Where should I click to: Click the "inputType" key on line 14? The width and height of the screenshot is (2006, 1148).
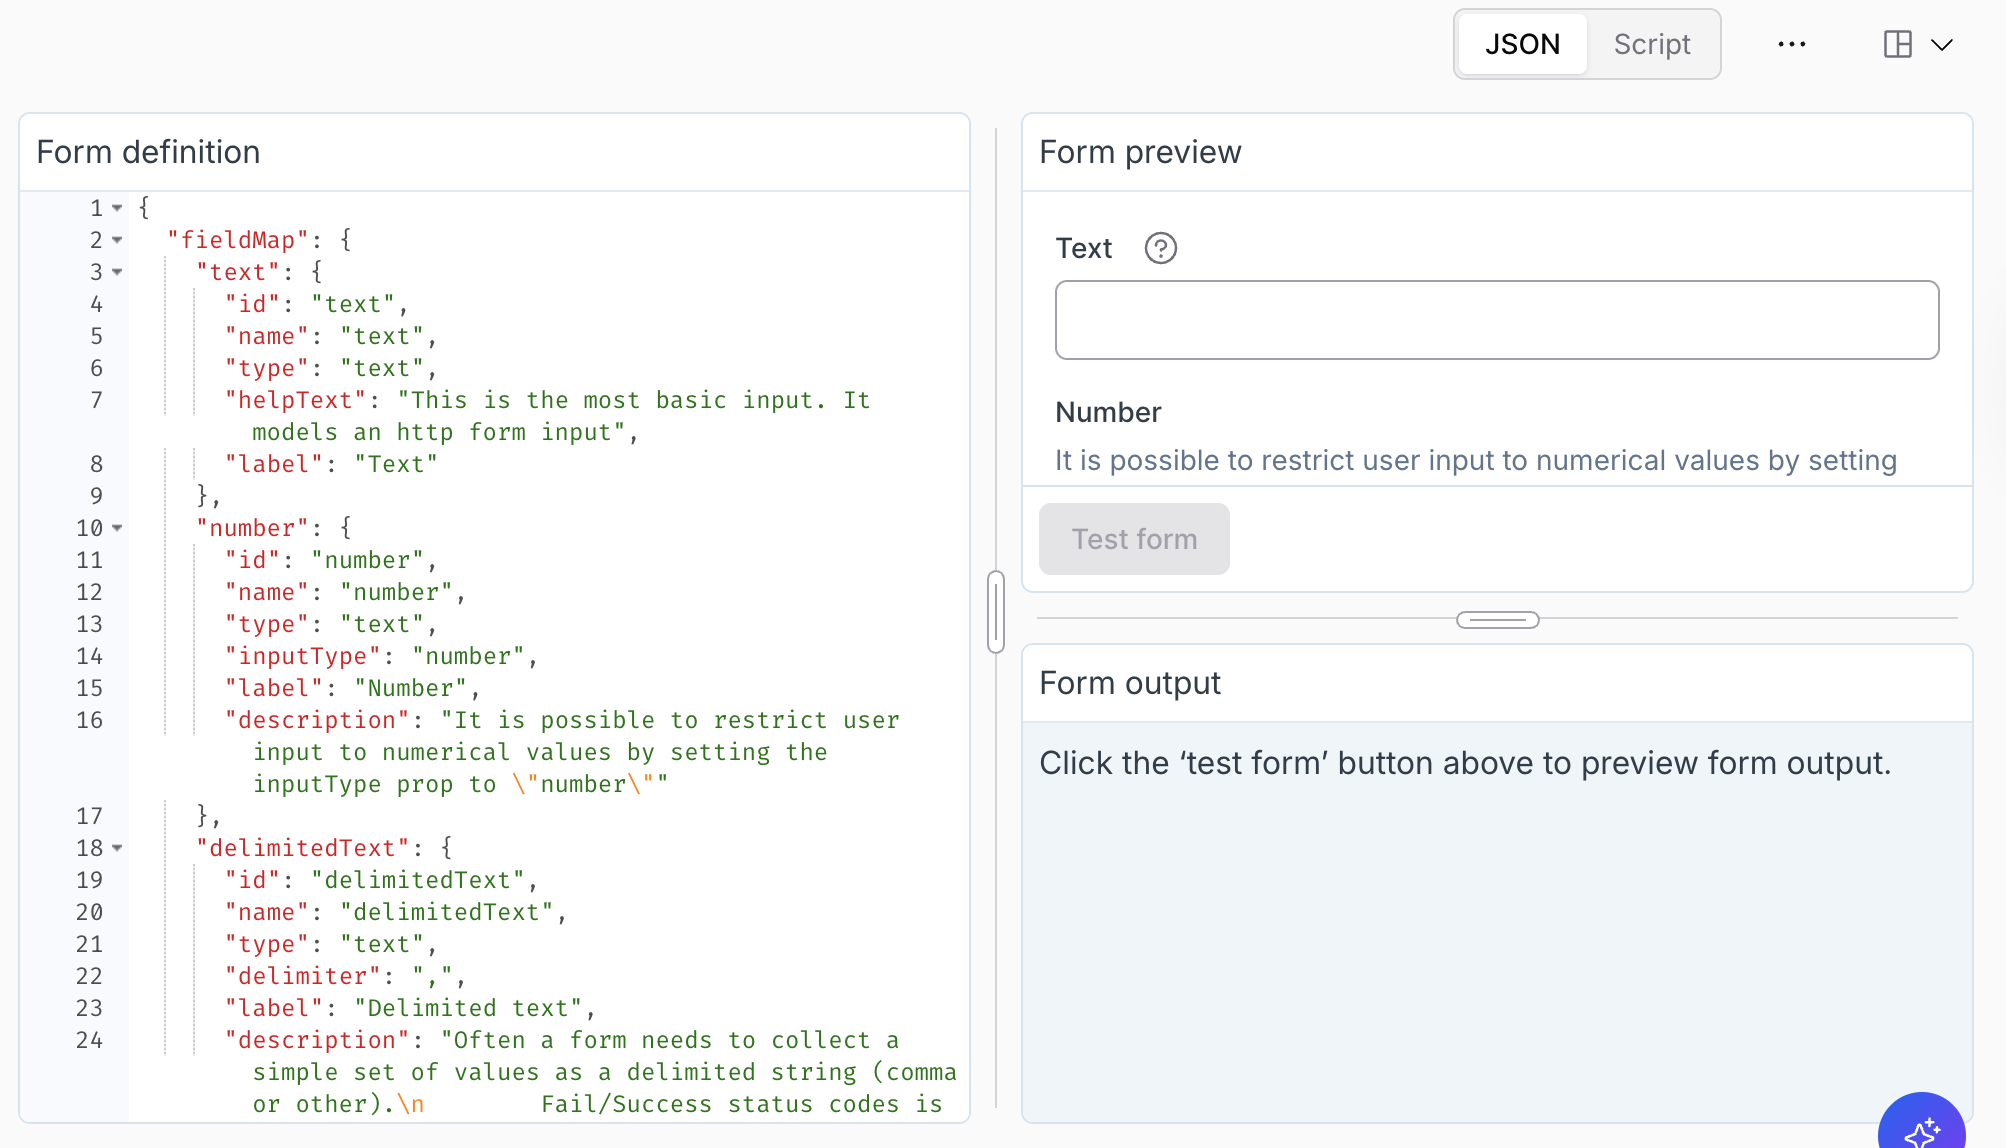click(x=303, y=656)
